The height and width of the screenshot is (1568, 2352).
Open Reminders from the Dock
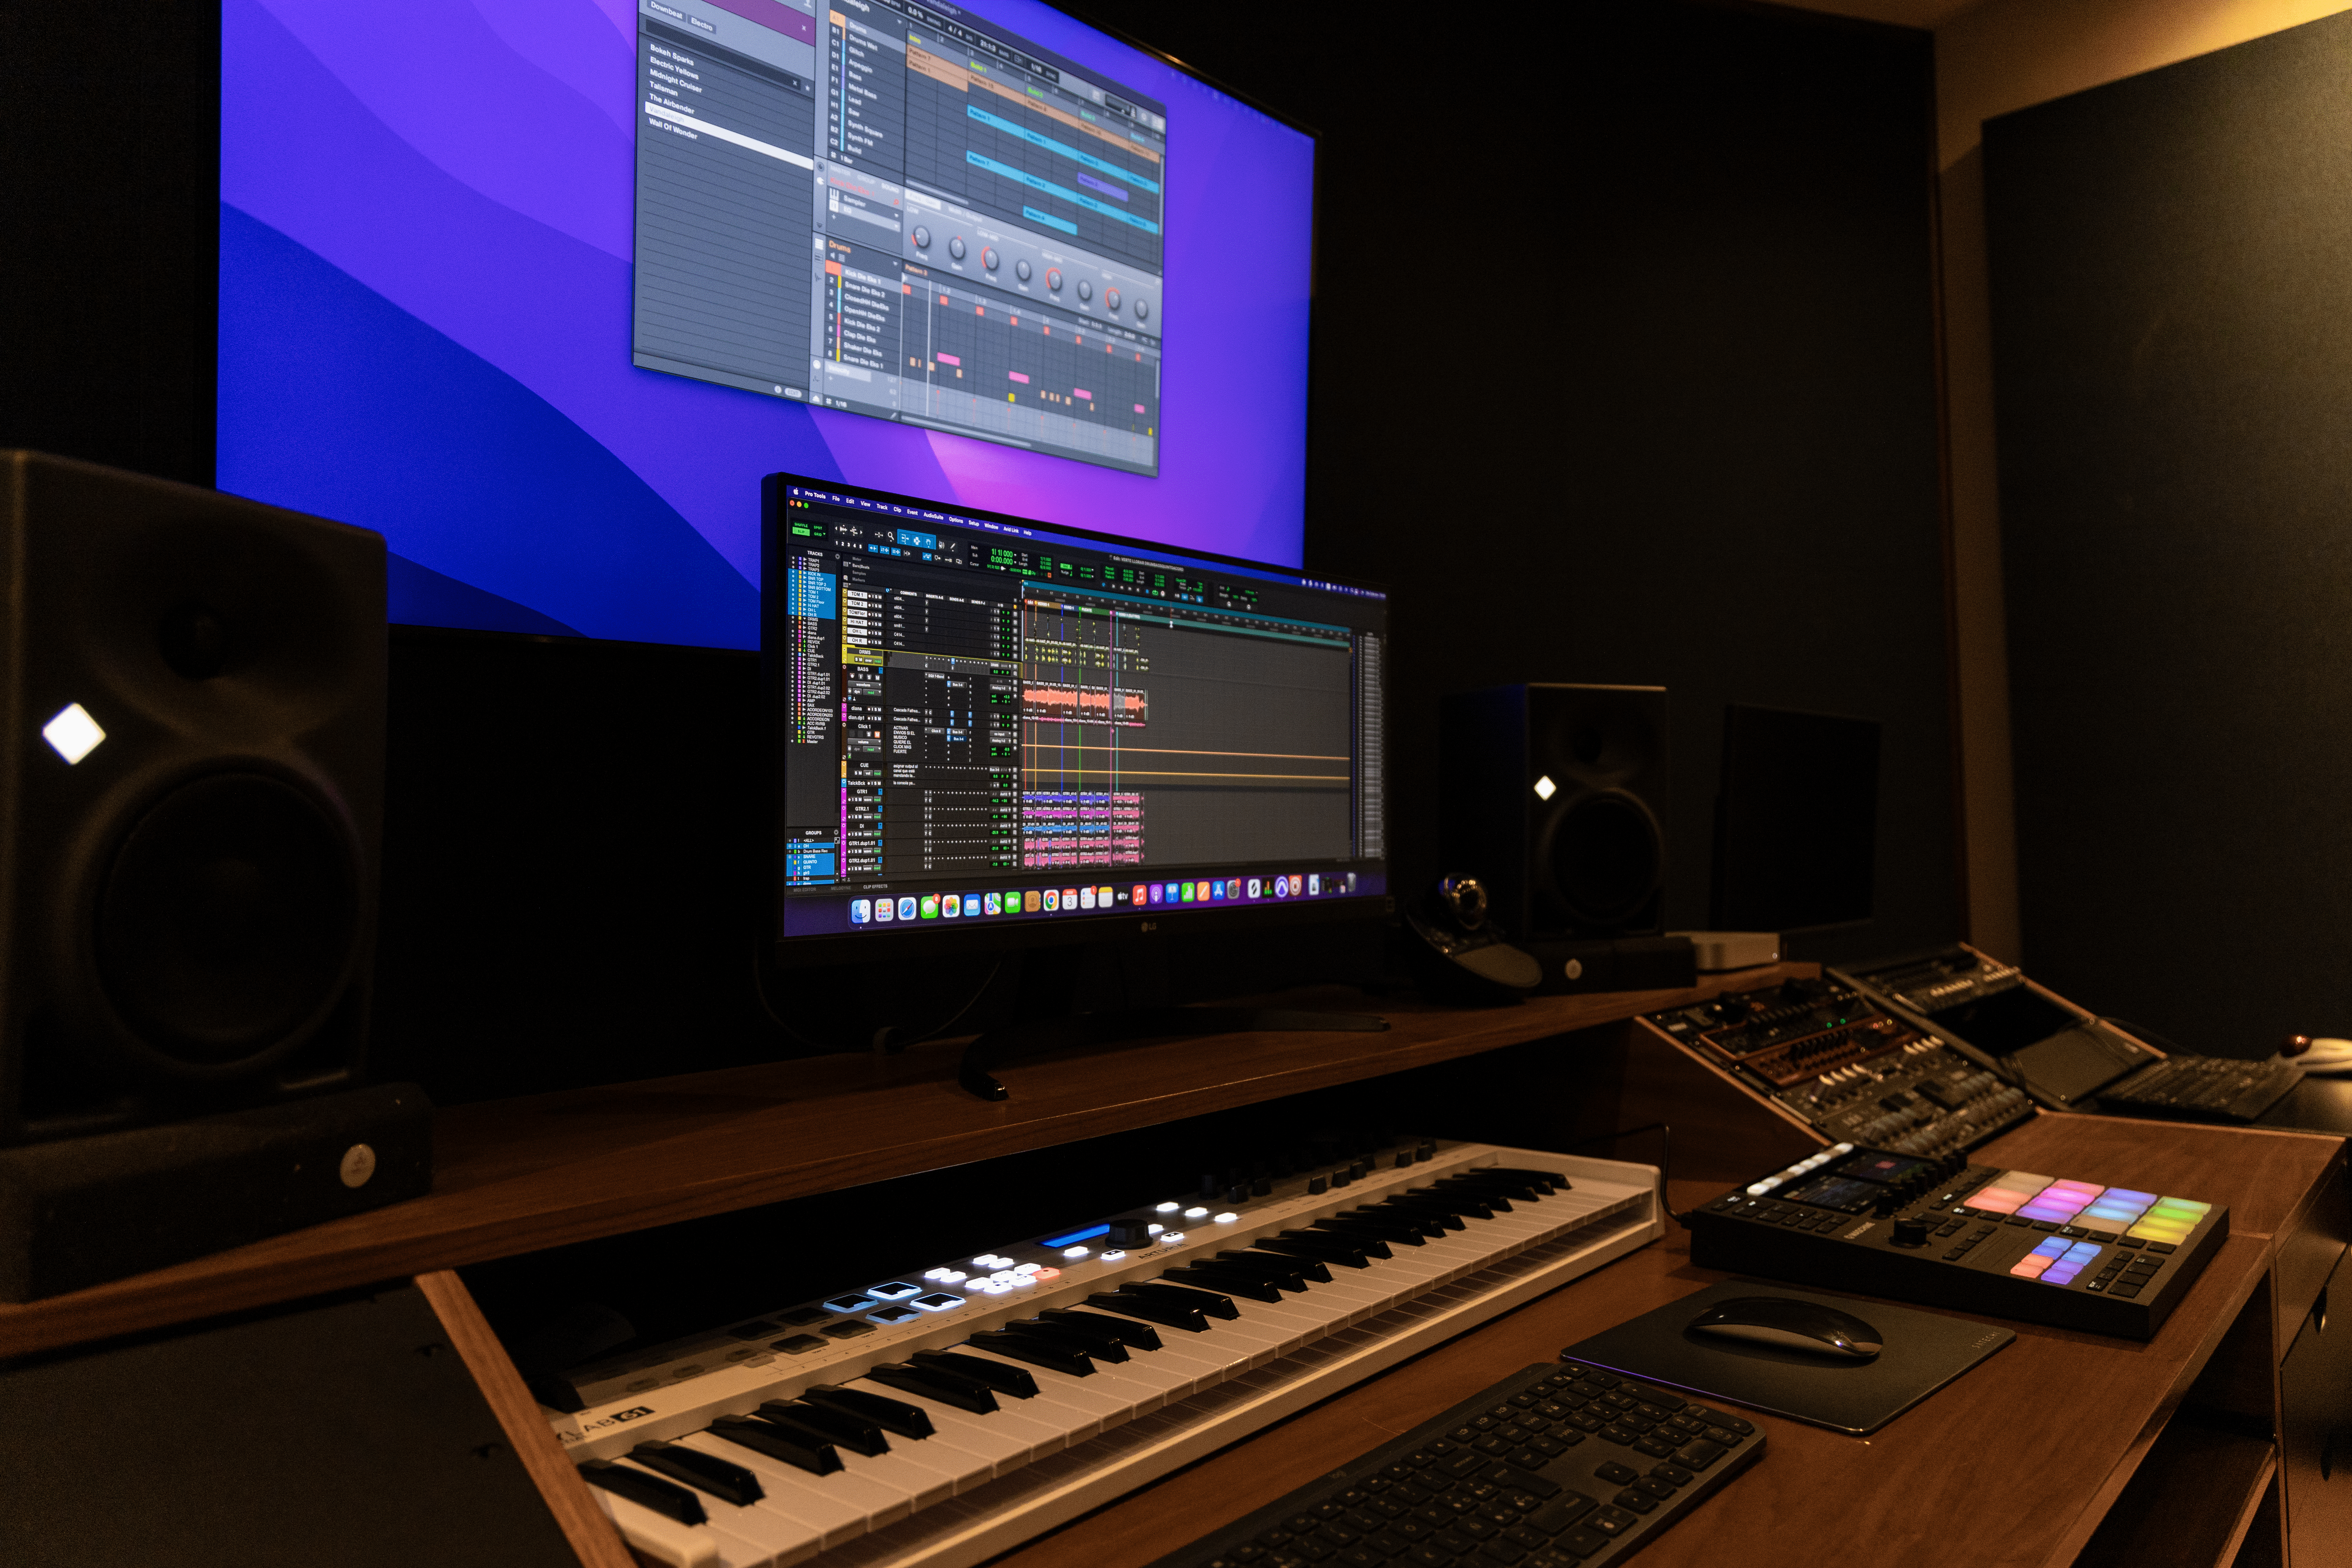click(x=1088, y=898)
